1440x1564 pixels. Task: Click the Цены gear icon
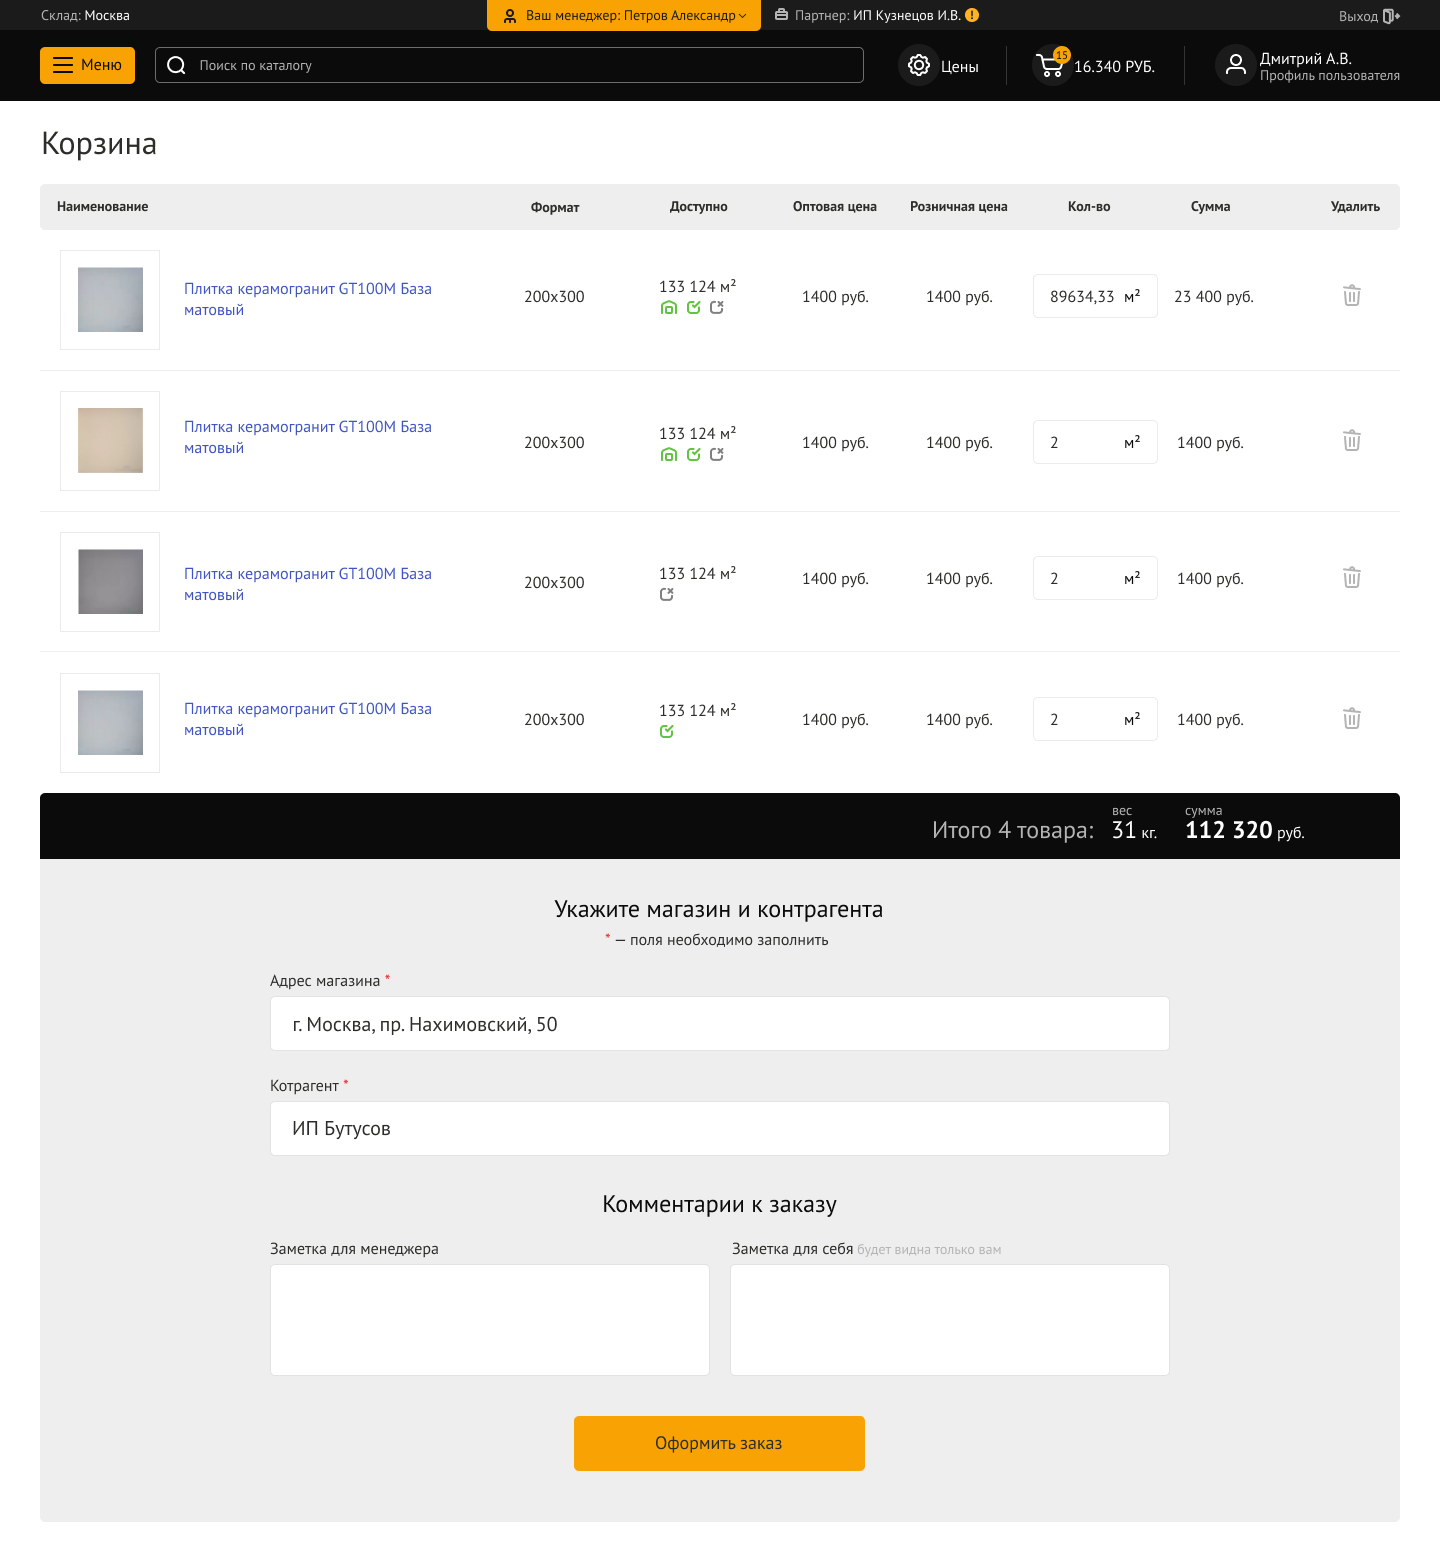[x=918, y=66]
